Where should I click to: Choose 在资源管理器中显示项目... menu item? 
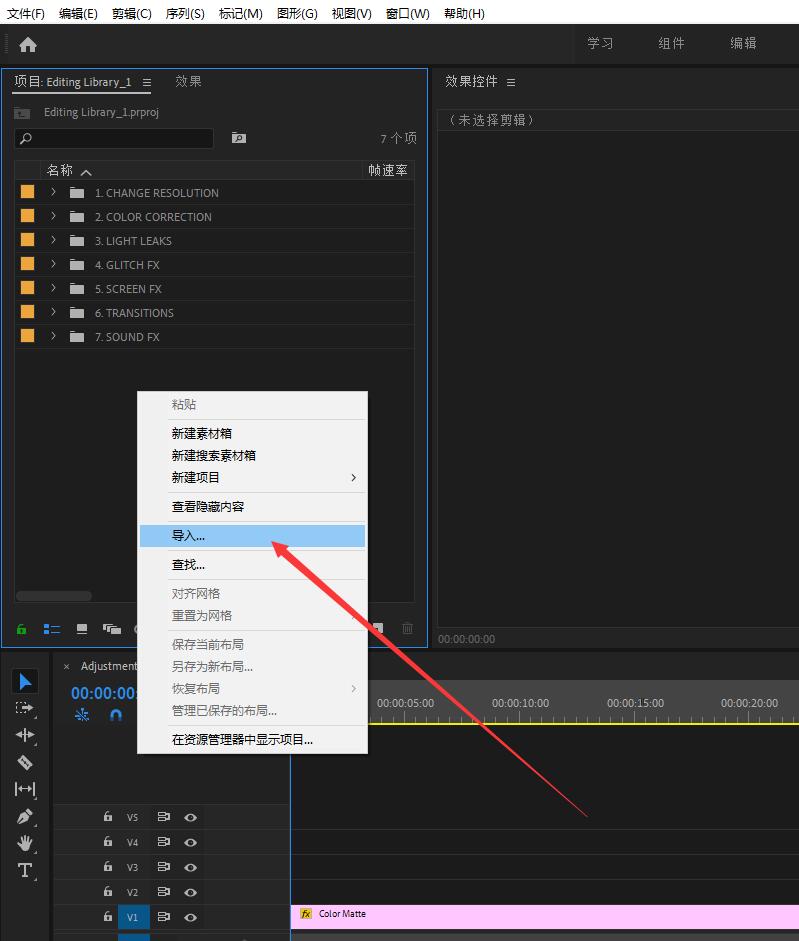pos(252,739)
